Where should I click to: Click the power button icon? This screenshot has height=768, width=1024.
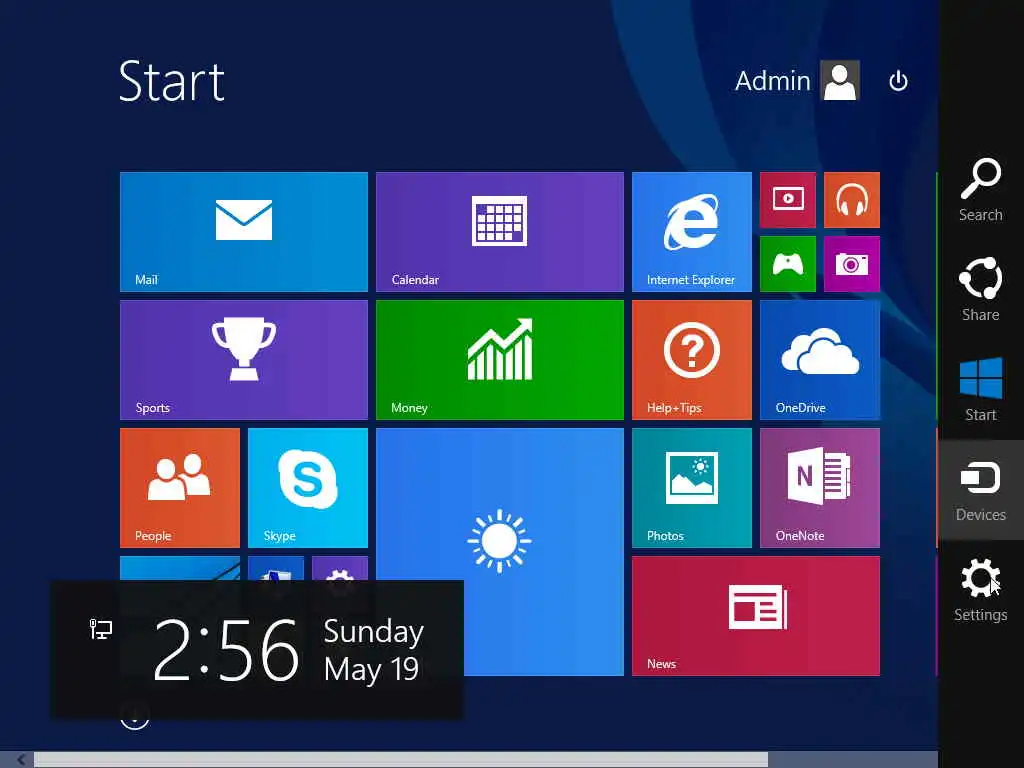click(x=899, y=81)
